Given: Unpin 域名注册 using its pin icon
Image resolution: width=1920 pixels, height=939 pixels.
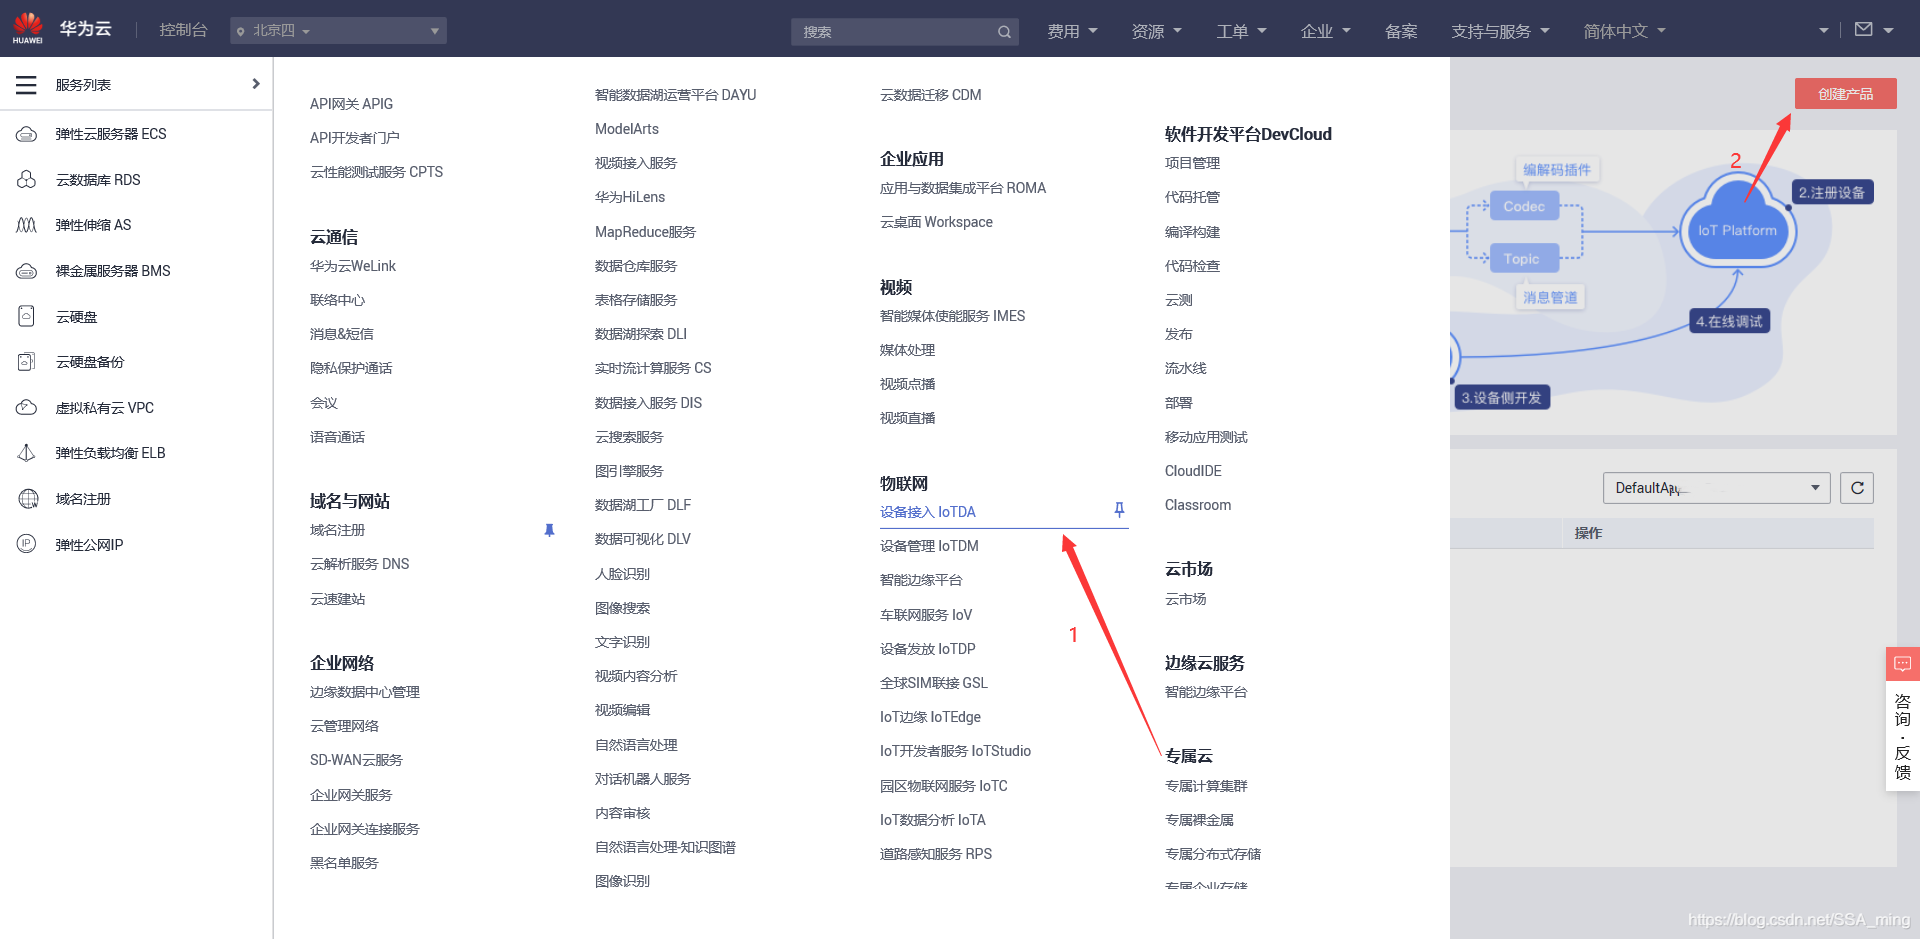Looking at the screenshot, I should [x=549, y=531].
